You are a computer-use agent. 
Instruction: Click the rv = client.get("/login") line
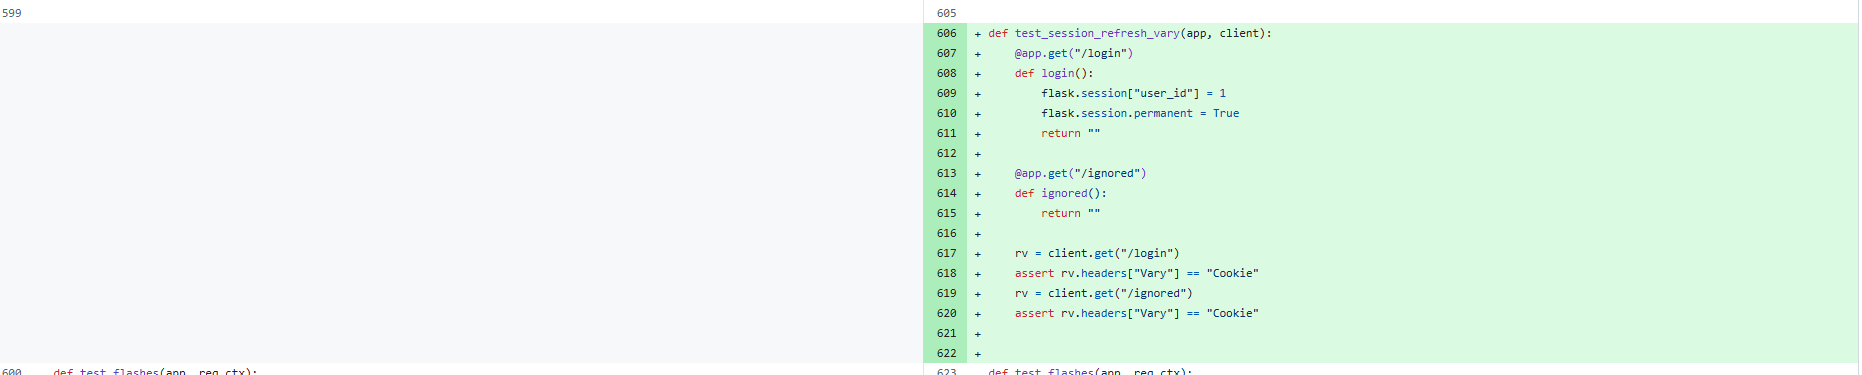(x=1097, y=253)
